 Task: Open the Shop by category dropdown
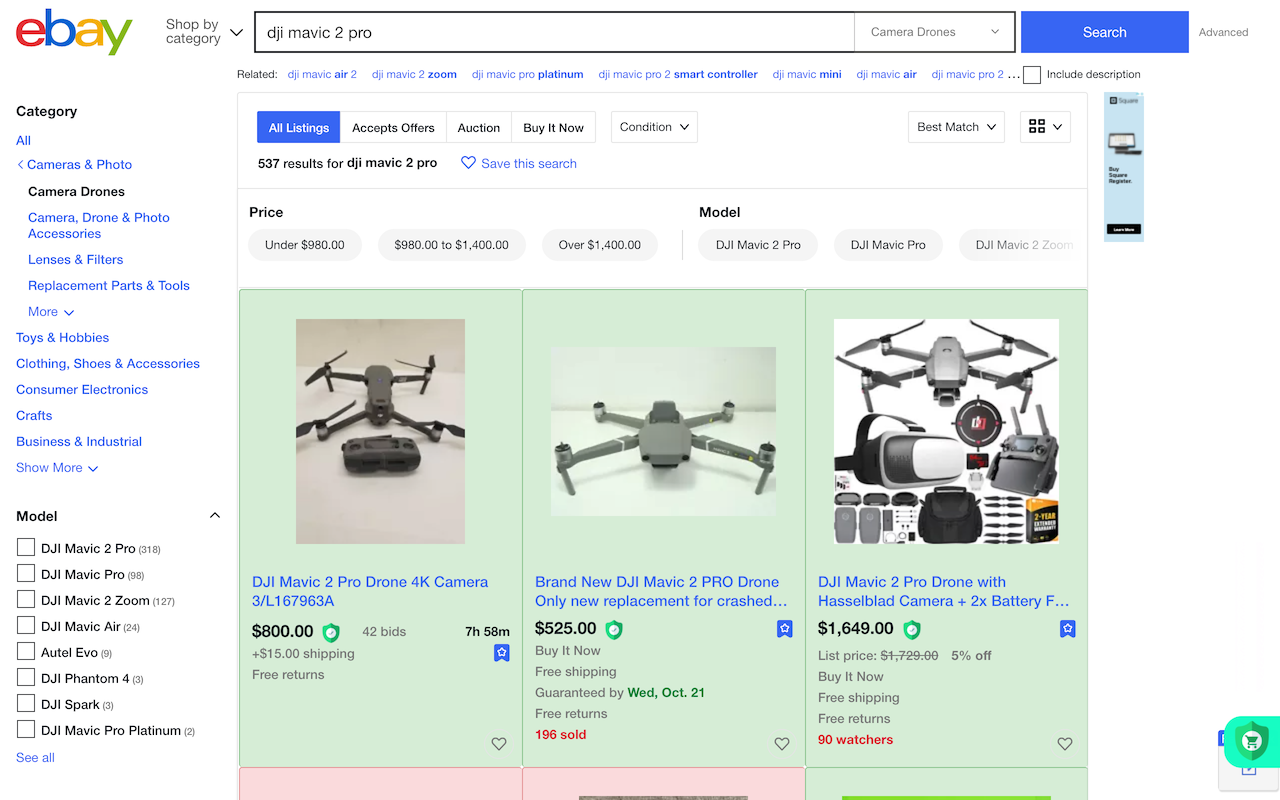click(x=204, y=32)
